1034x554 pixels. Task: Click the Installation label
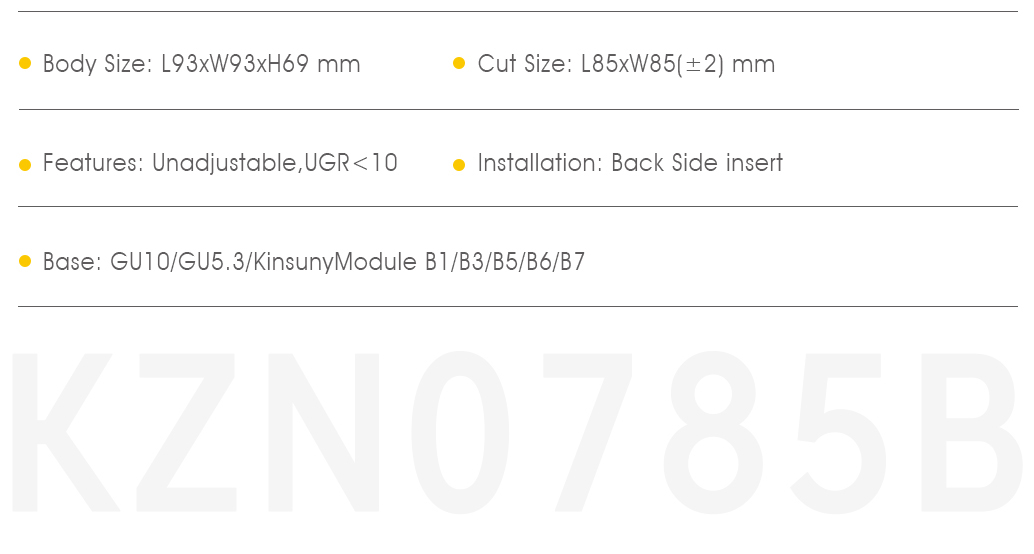tap(540, 163)
